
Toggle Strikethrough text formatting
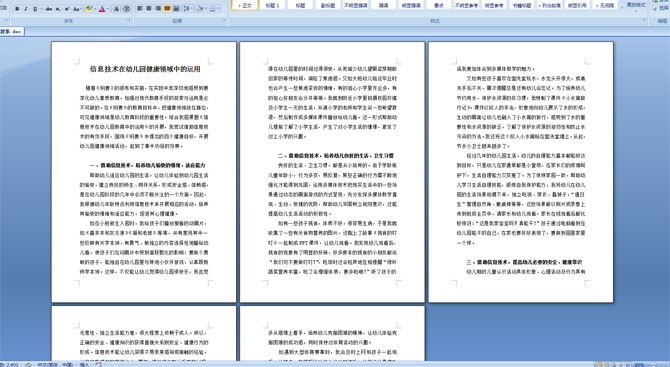pyautogui.click(x=49, y=9)
